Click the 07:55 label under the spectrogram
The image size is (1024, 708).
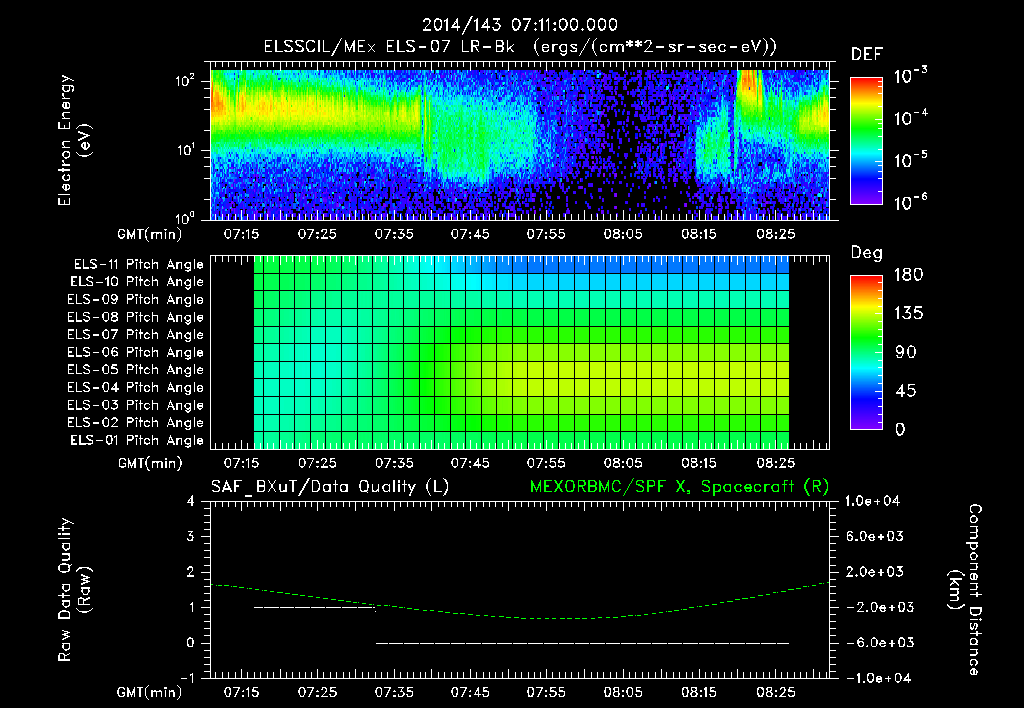(546, 234)
